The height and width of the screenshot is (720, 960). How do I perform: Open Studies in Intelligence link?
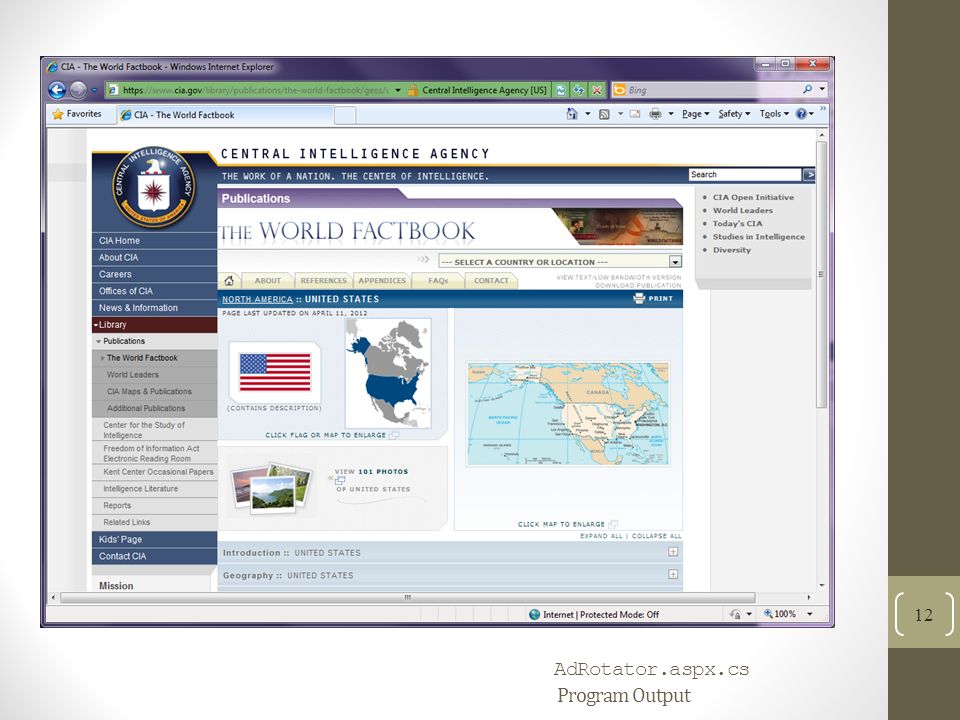pos(759,236)
